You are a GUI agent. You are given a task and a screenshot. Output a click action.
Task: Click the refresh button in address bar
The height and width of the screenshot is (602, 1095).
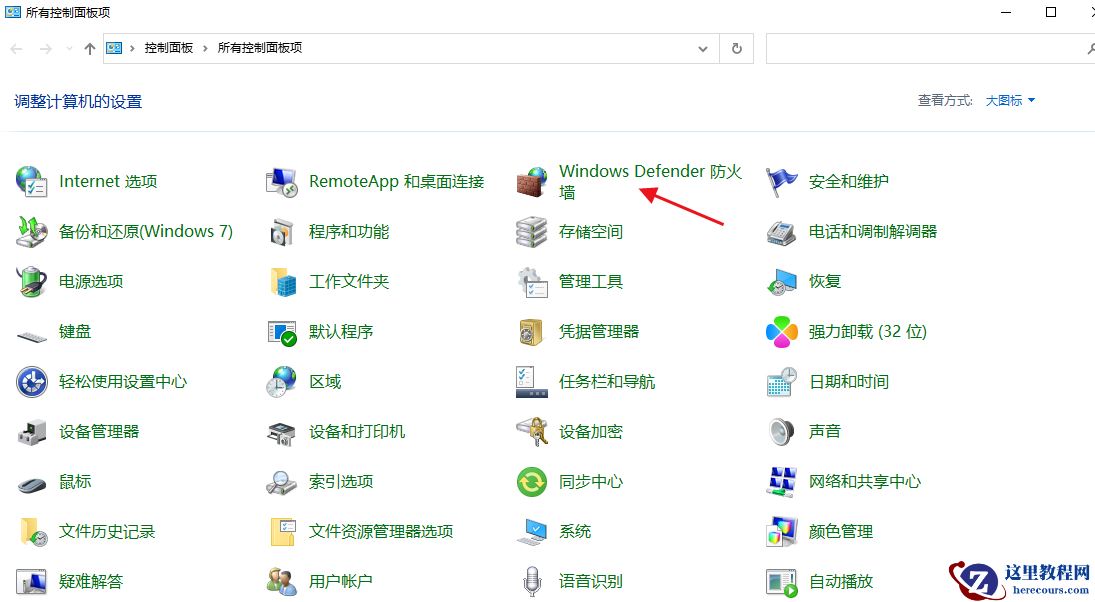click(737, 47)
